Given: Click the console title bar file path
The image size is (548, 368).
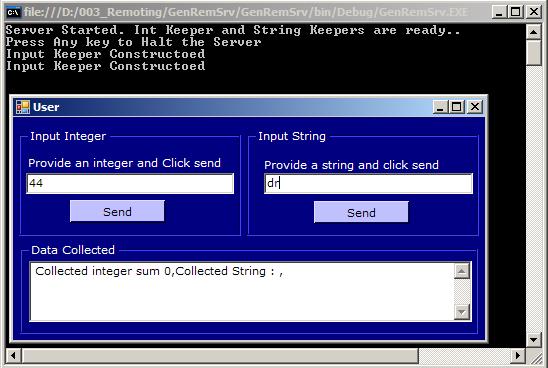Looking at the screenshot, I should click(x=246, y=12).
